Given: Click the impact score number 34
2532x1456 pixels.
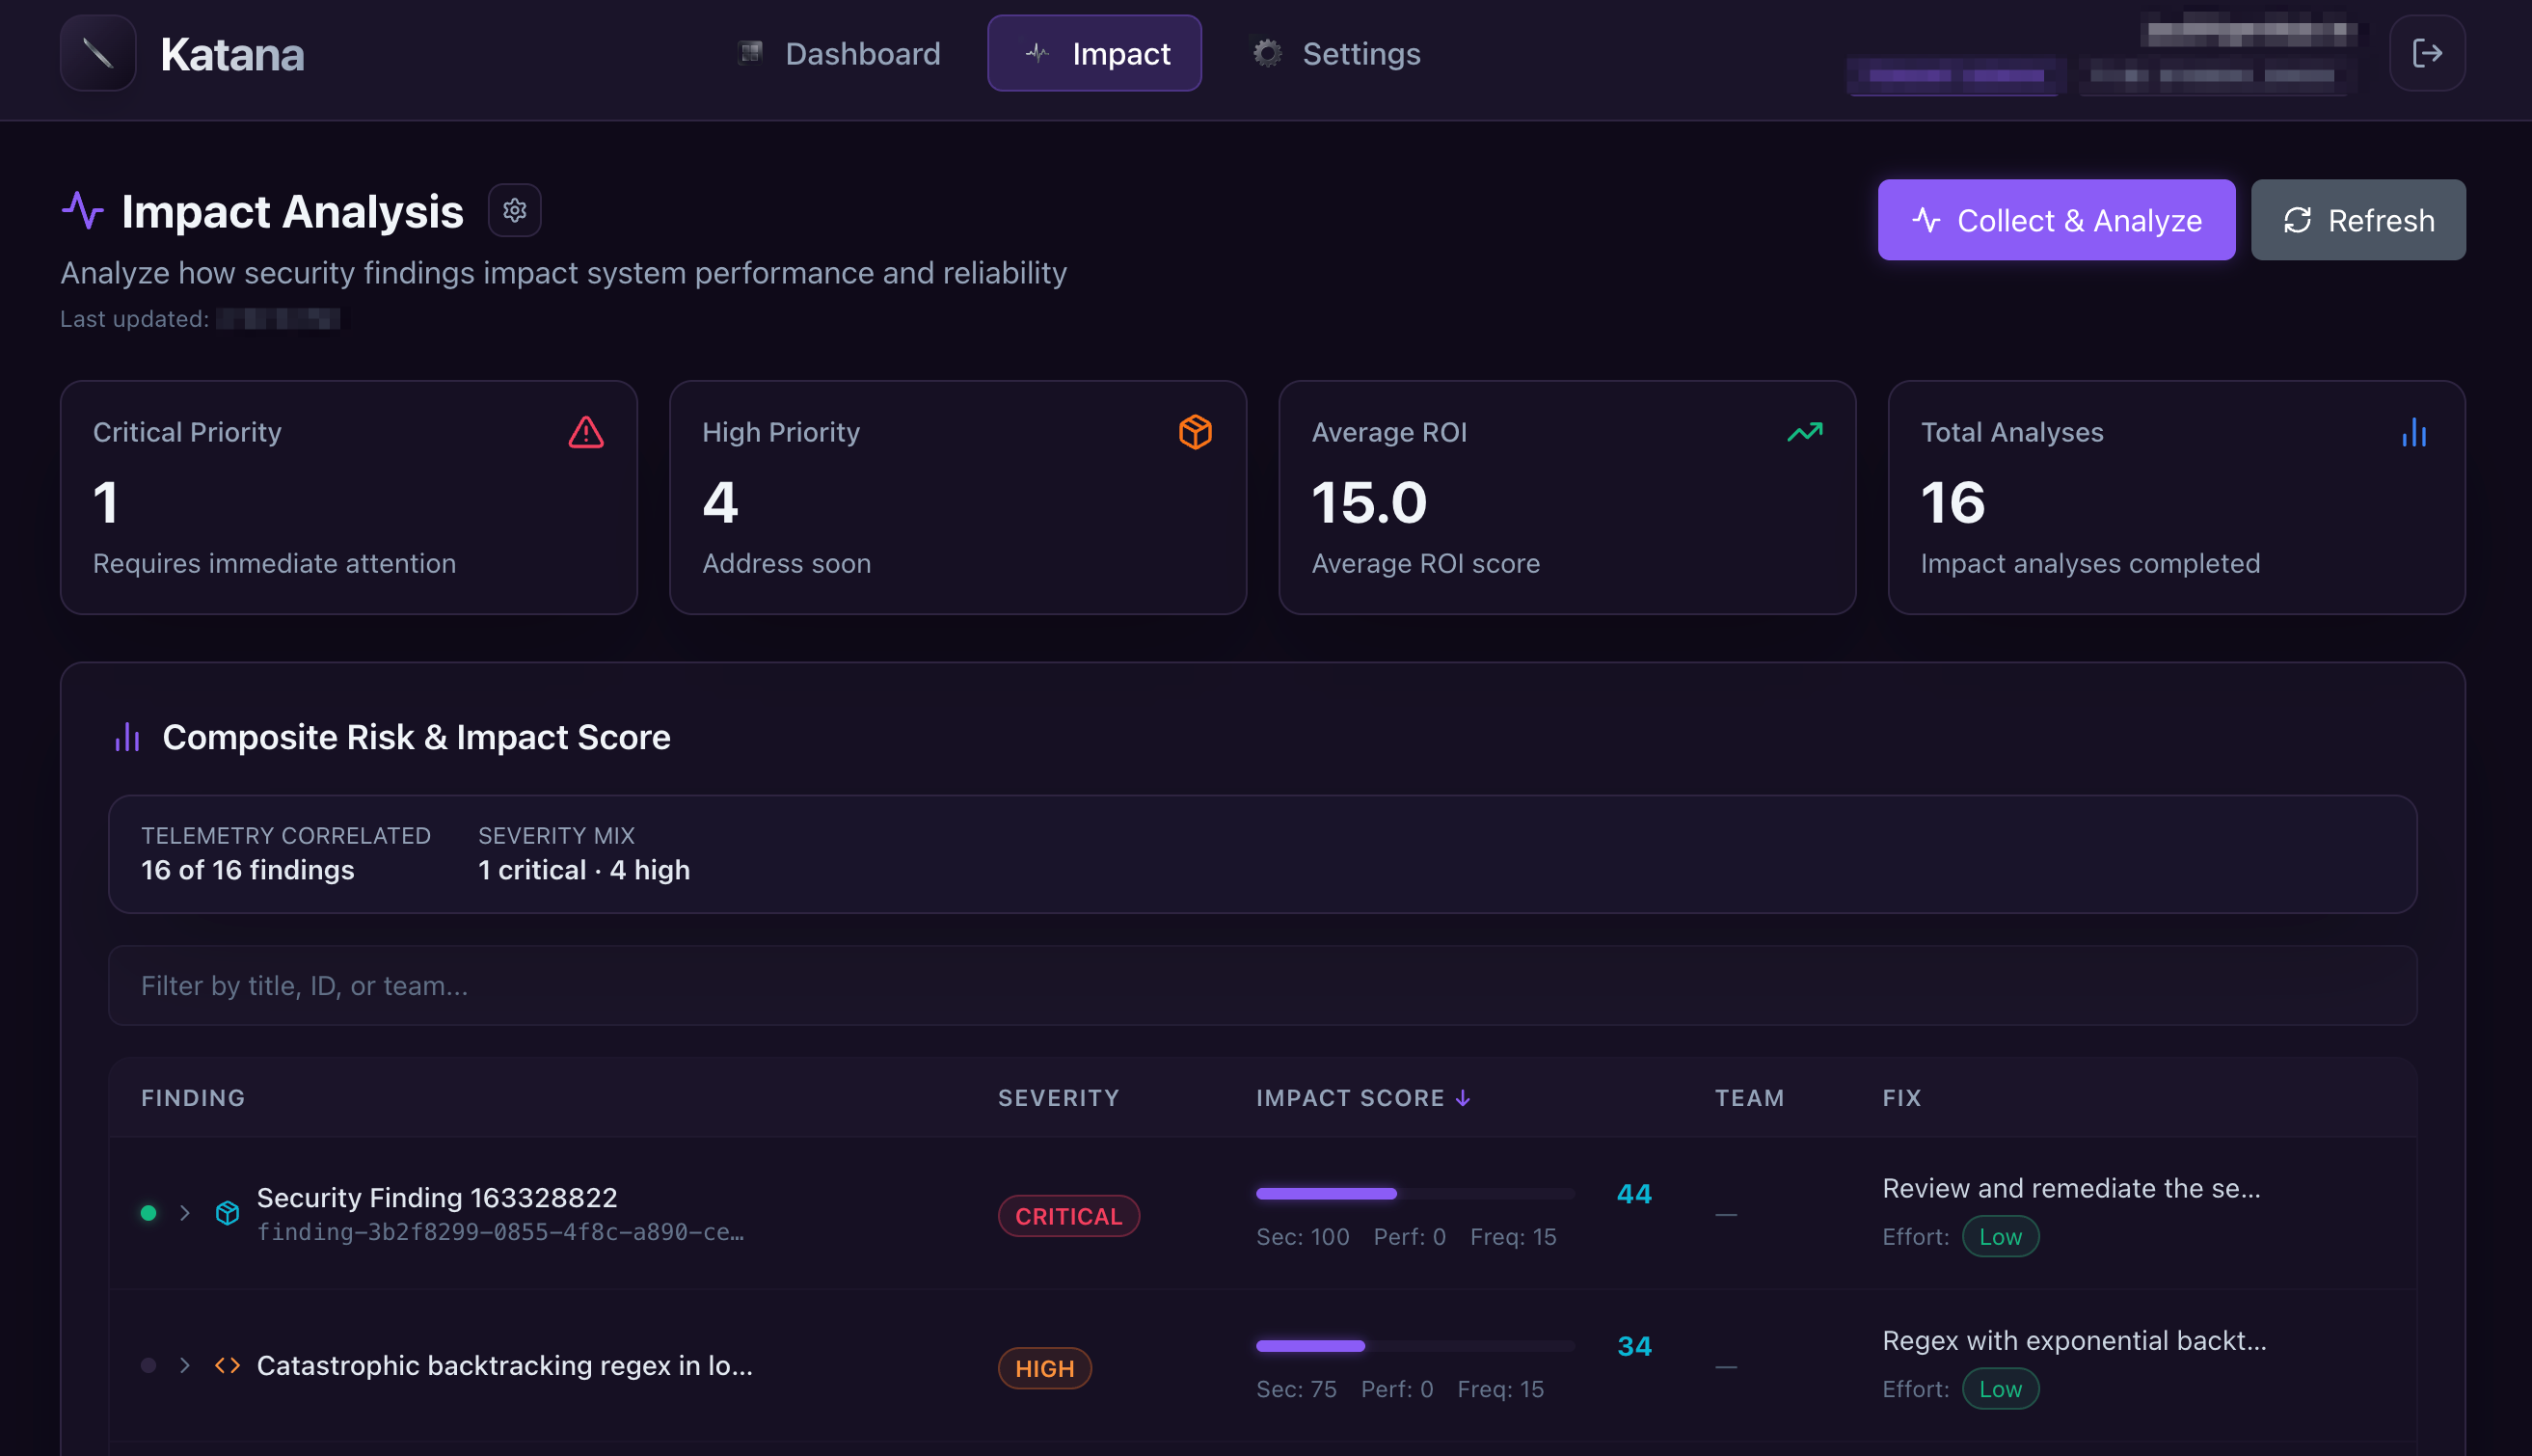Looking at the screenshot, I should [1633, 1345].
